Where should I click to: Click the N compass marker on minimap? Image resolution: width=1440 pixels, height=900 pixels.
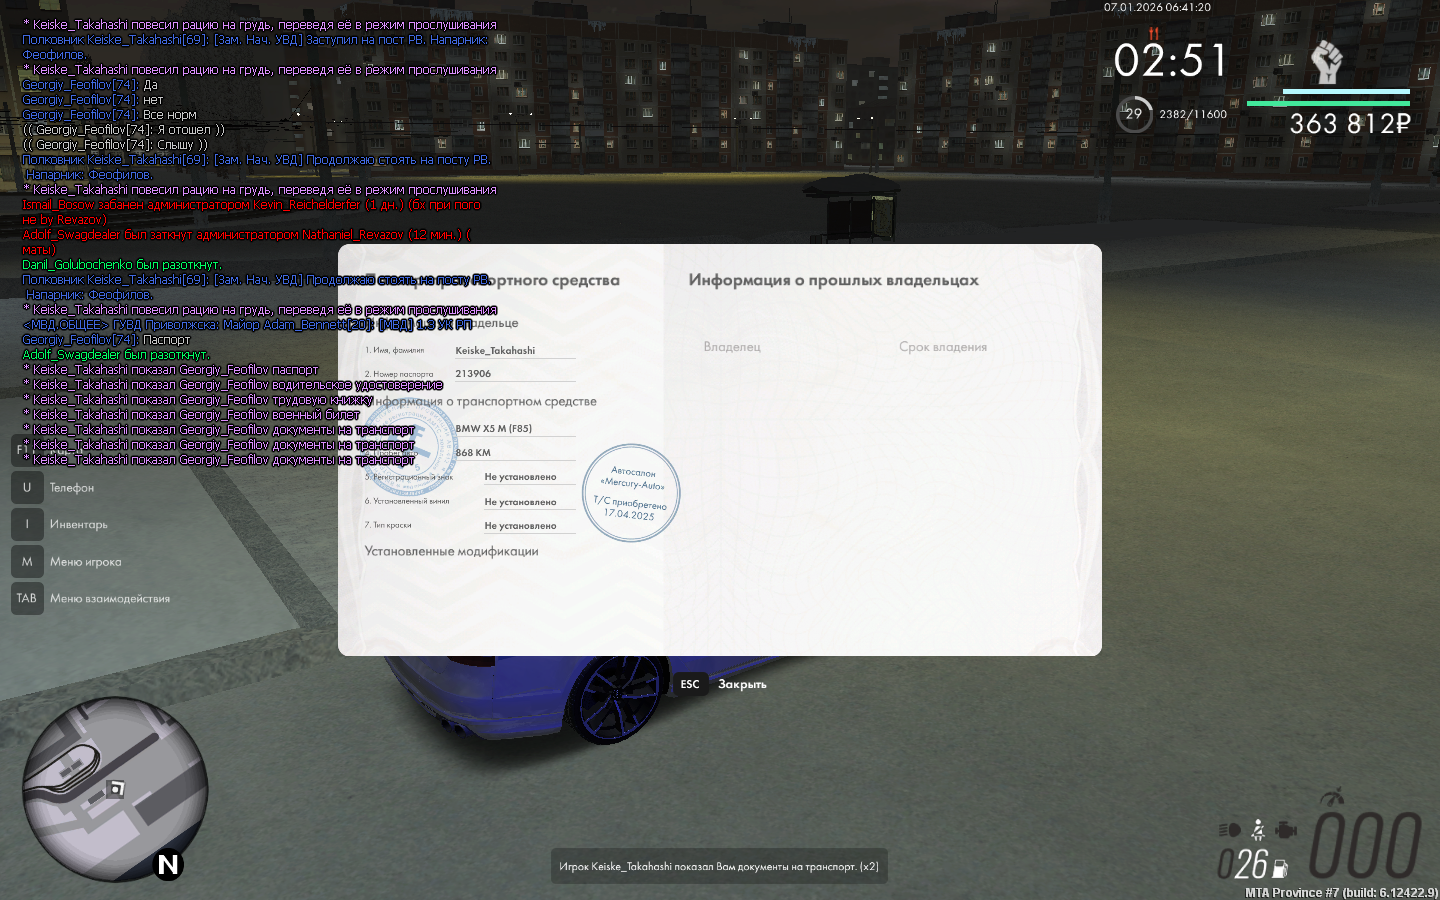pyautogui.click(x=168, y=865)
